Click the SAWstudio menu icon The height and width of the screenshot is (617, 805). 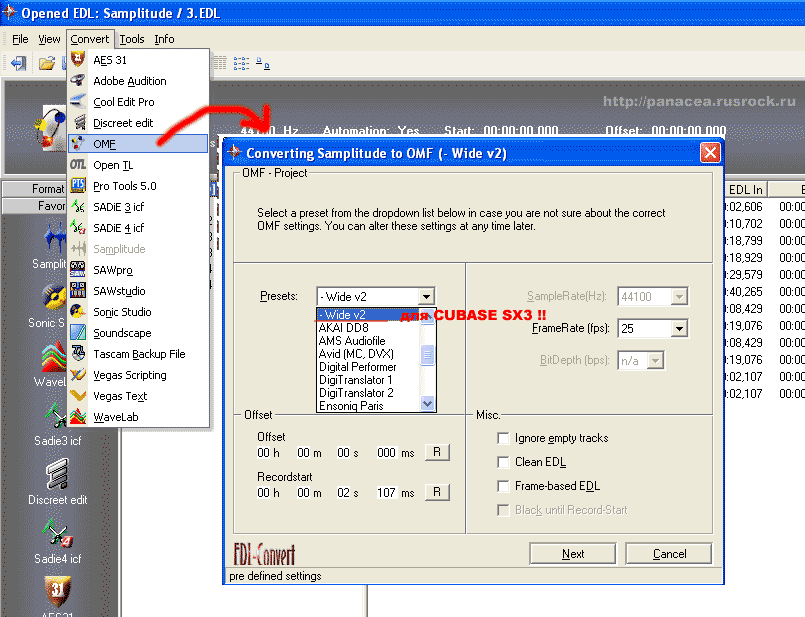pyautogui.click(x=78, y=291)
